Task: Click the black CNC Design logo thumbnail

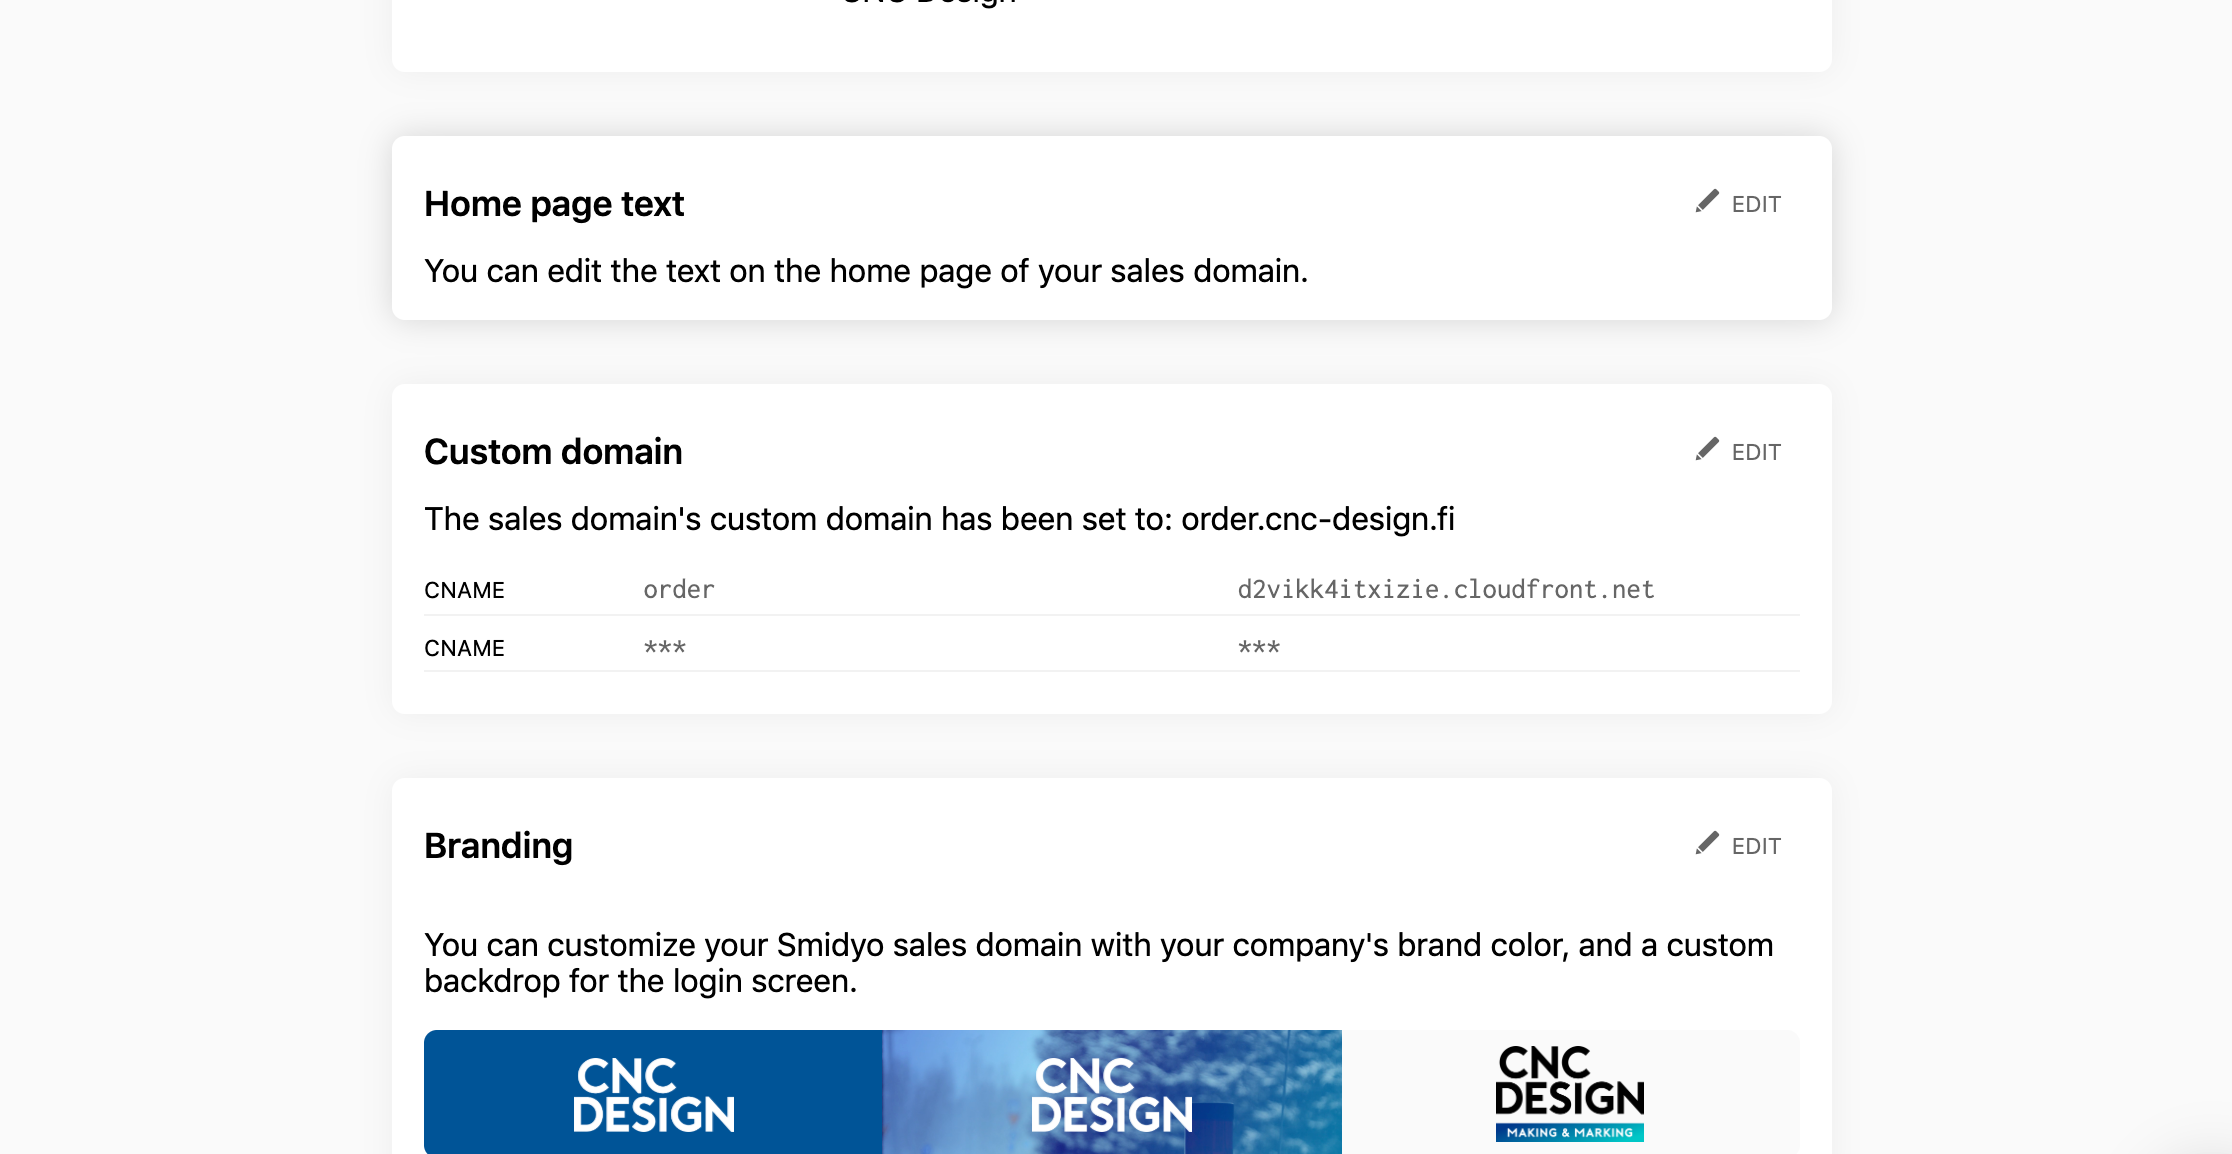Action: [1570, 1092]
